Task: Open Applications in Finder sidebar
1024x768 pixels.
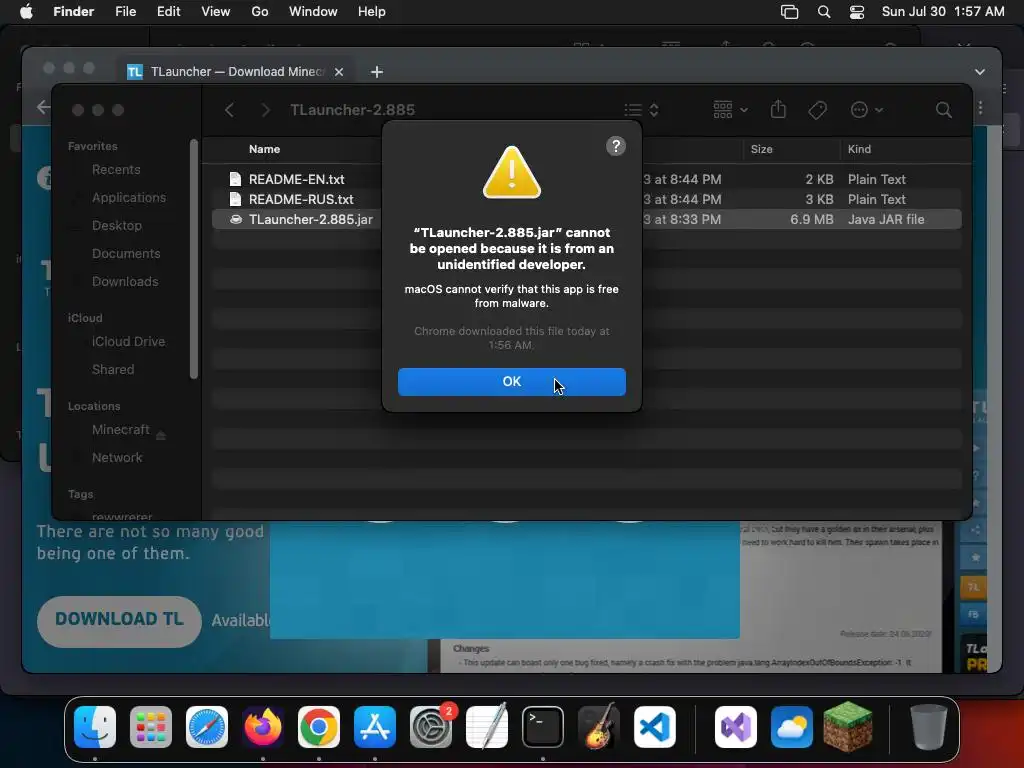Action: (129, 197)
